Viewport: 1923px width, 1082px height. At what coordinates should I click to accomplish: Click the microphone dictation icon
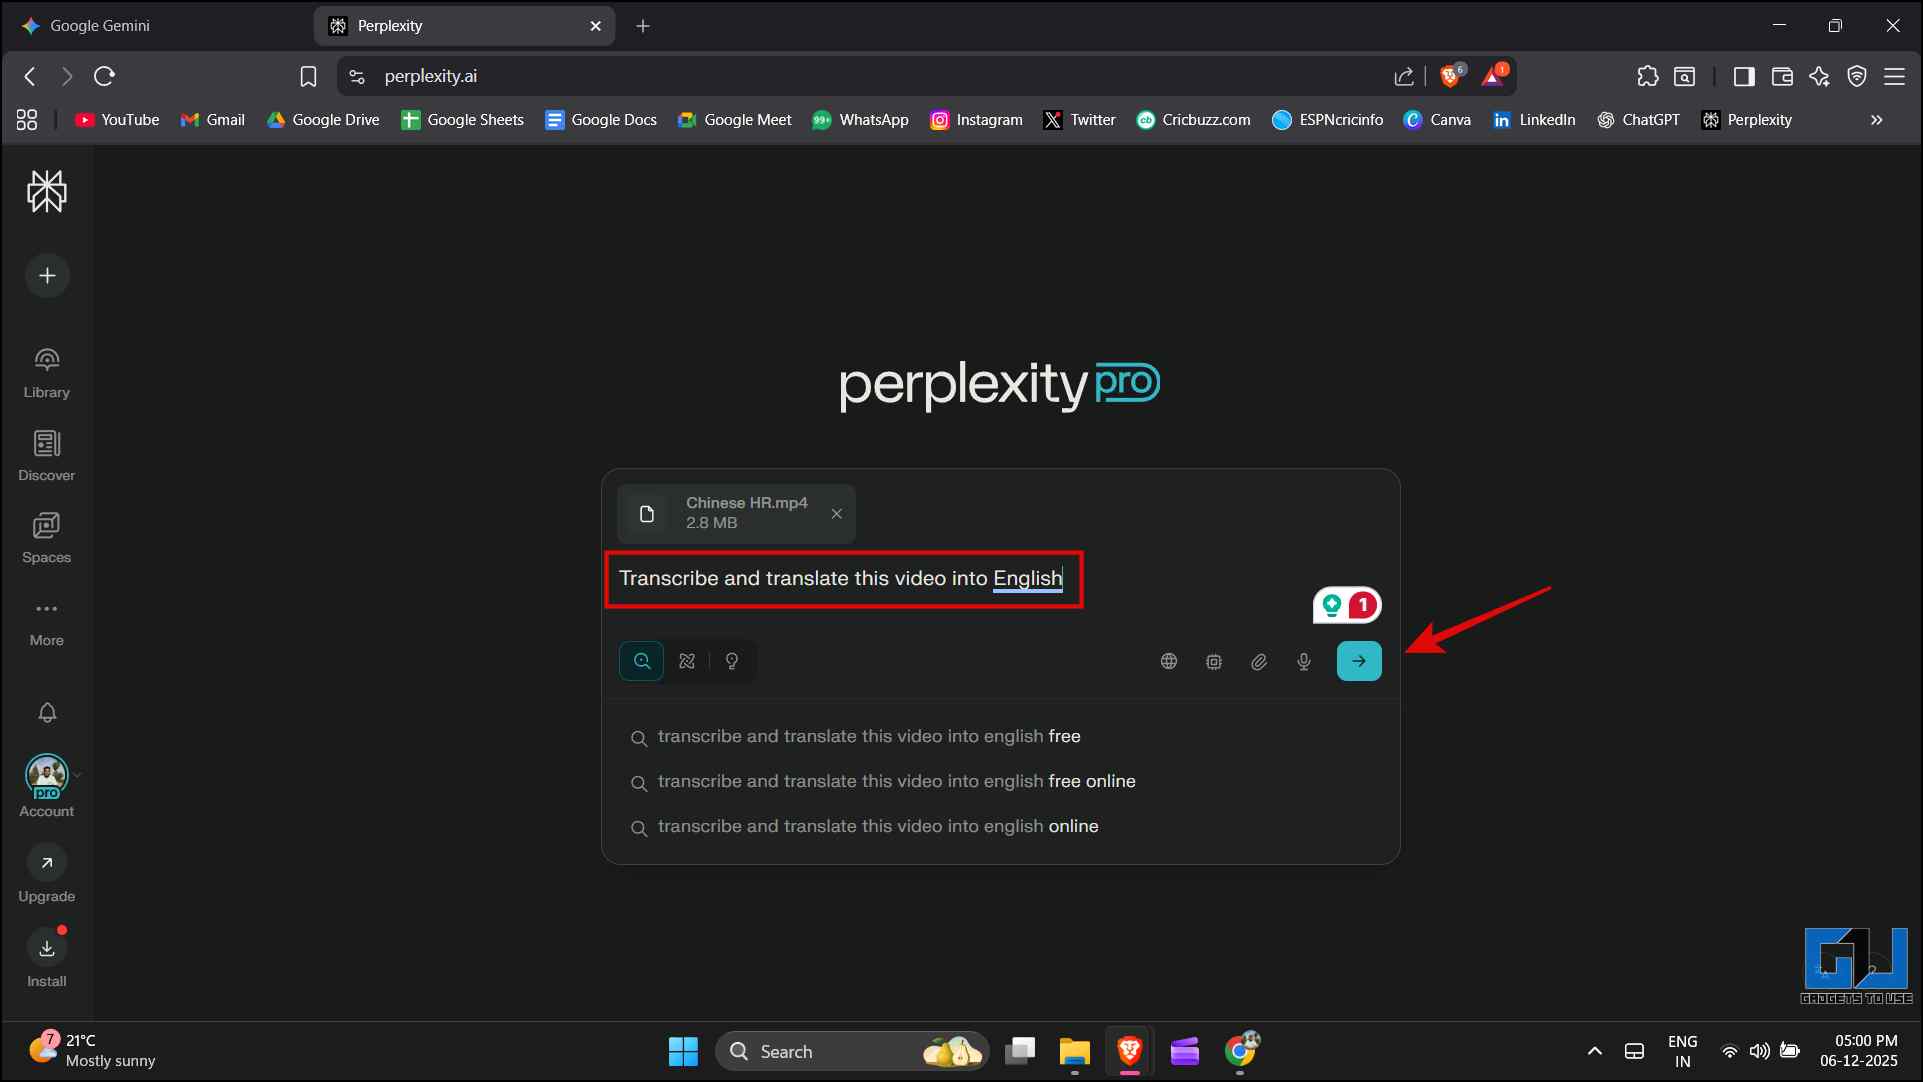[x=1303, y=661]
